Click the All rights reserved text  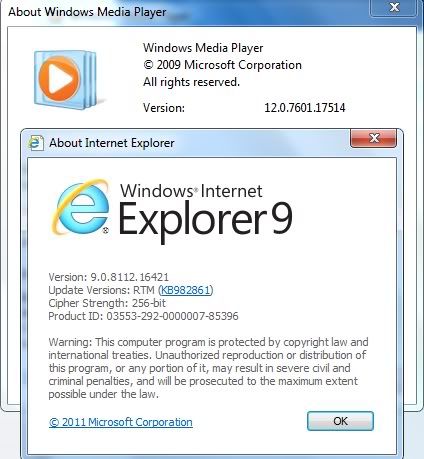(191, 82)
